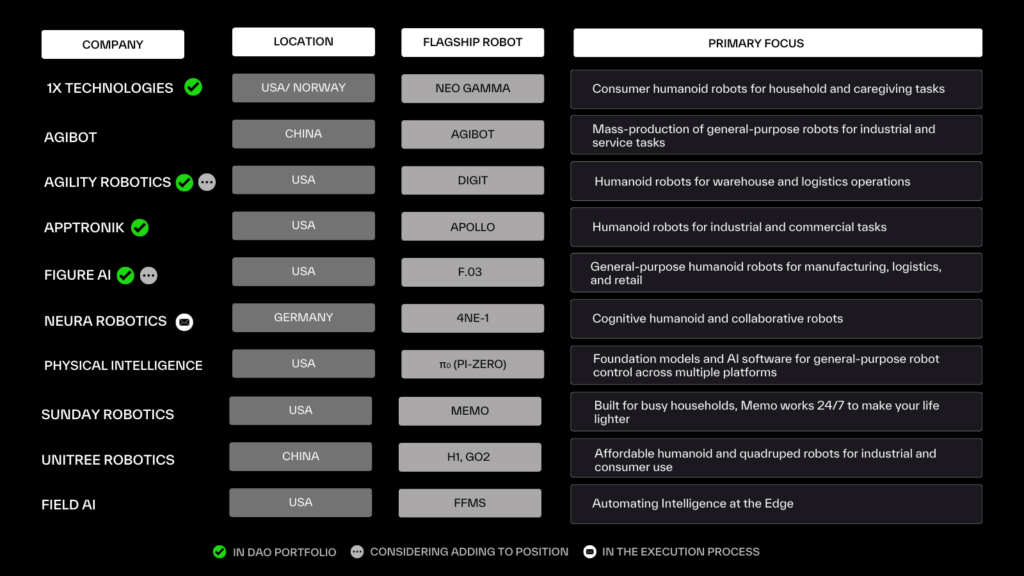Click gray dots icon beside Figure AI
Viewport: 1024px width, 576px height.
click(148, 275)
